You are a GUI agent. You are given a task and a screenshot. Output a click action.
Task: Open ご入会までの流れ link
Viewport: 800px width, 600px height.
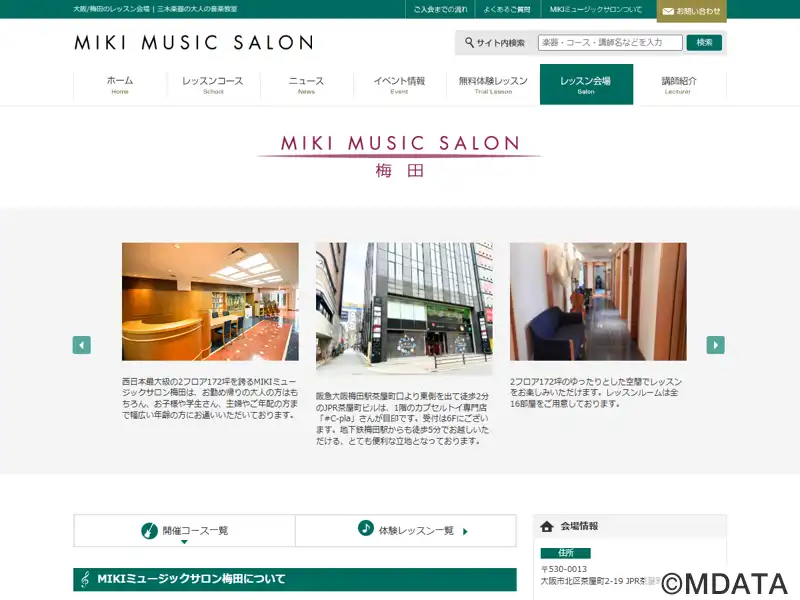[440, 10]
